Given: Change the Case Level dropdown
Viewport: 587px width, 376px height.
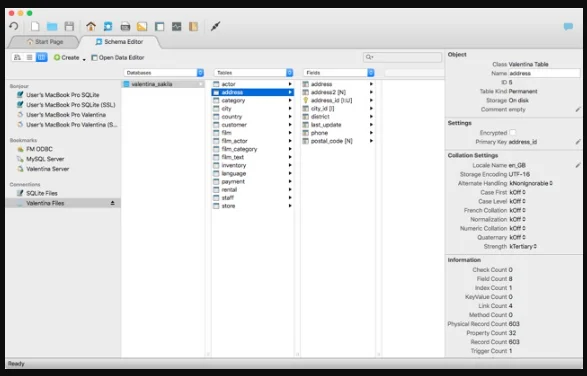Looking at the screenshot, I should coord(517,201).
